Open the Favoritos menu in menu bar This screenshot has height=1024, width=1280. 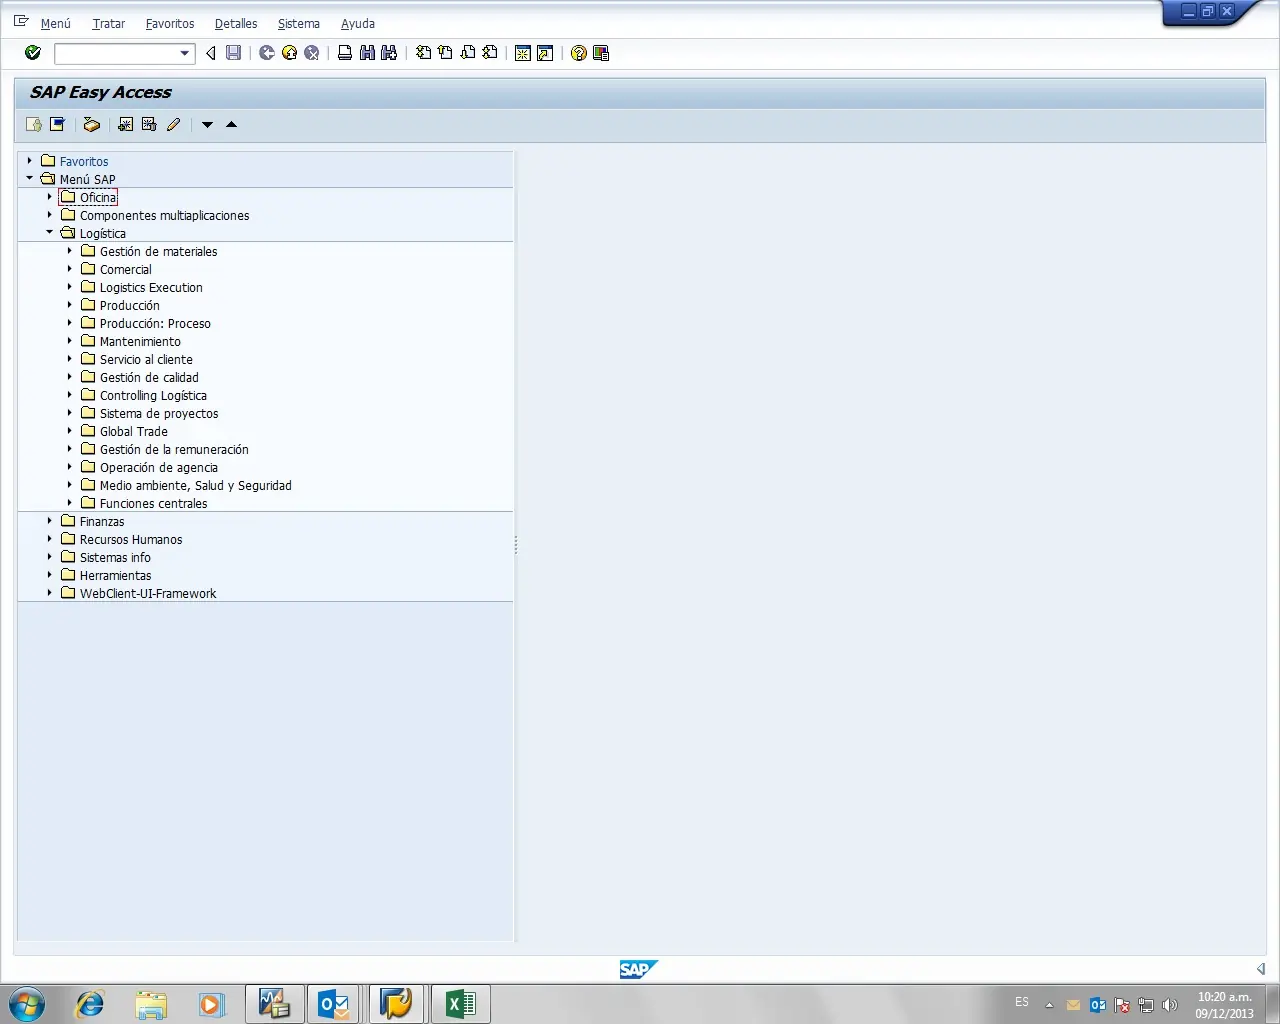170,23
